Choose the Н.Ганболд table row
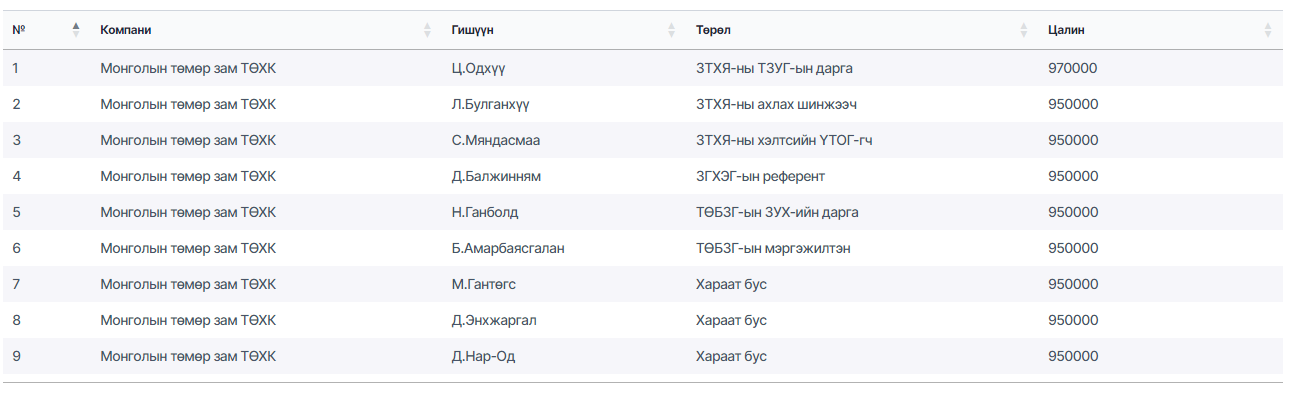The height and width of the screenshot is (393, 1295). (642, 212)
